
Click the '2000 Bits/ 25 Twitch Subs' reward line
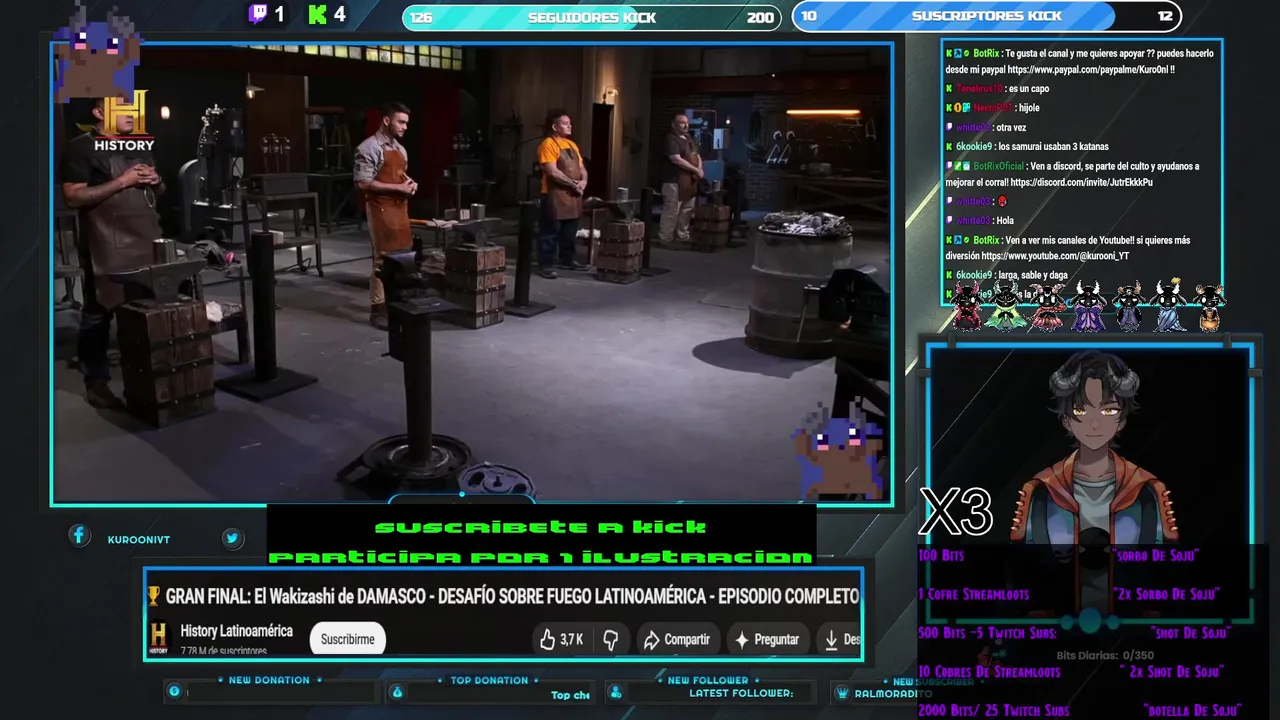coord(993,711)
